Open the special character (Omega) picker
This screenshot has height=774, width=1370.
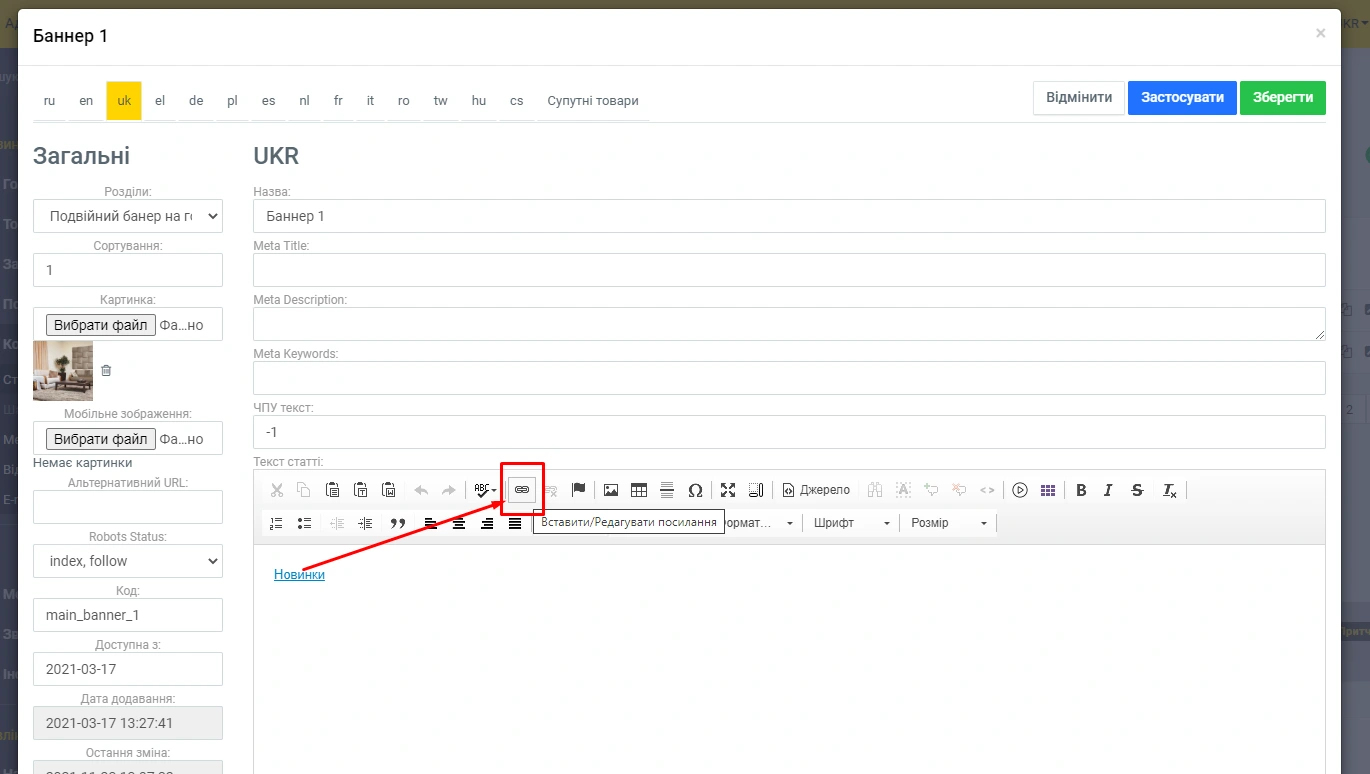pyautogui.click(x=695, y=490)
